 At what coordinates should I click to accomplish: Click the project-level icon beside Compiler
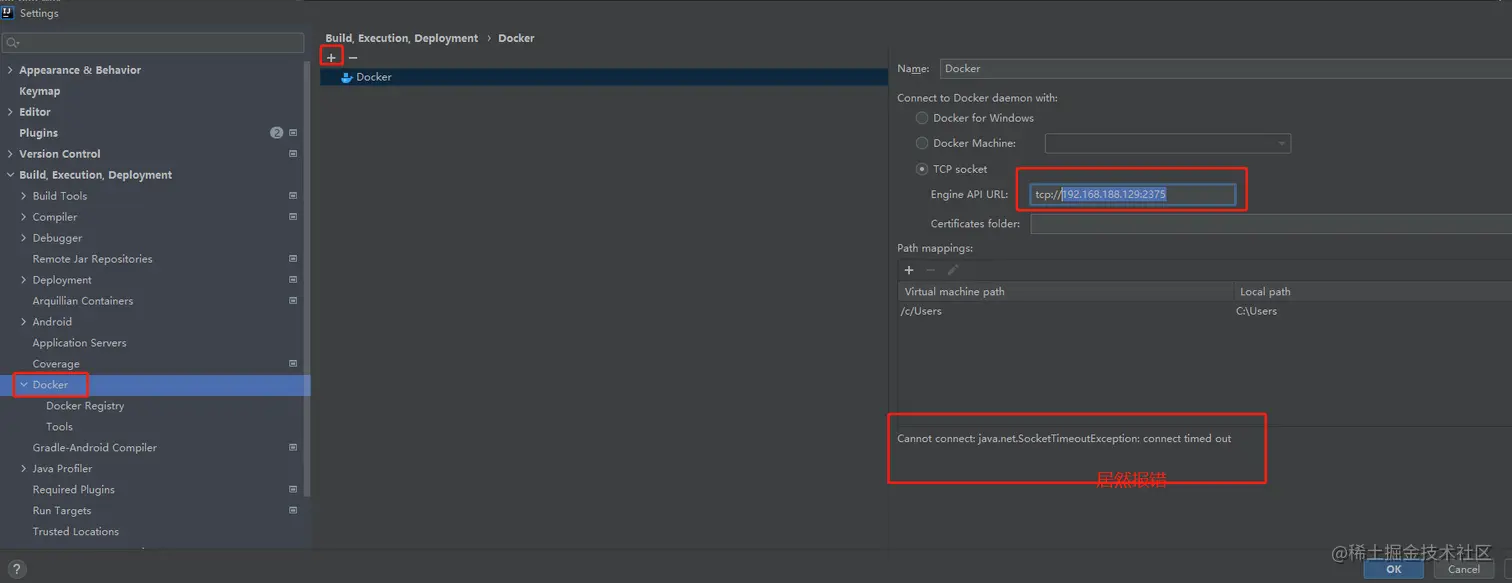[293, 217]
